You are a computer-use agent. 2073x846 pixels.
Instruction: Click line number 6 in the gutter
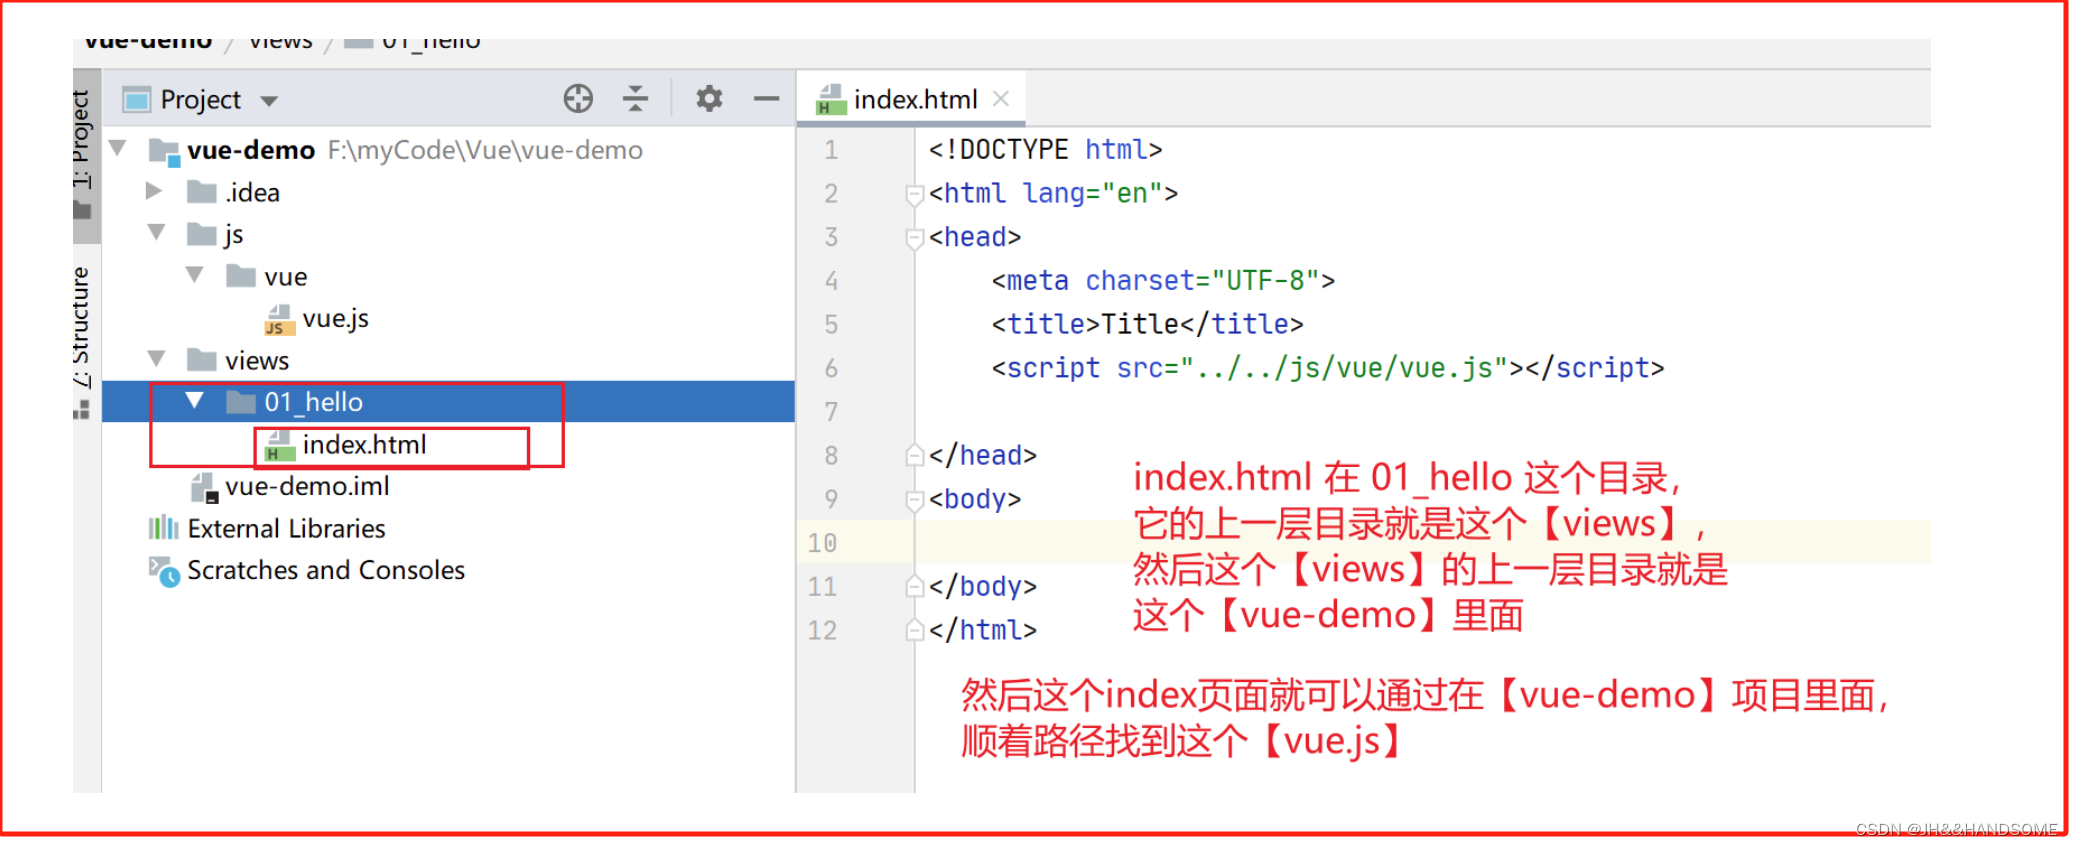[x=830, y=369]
